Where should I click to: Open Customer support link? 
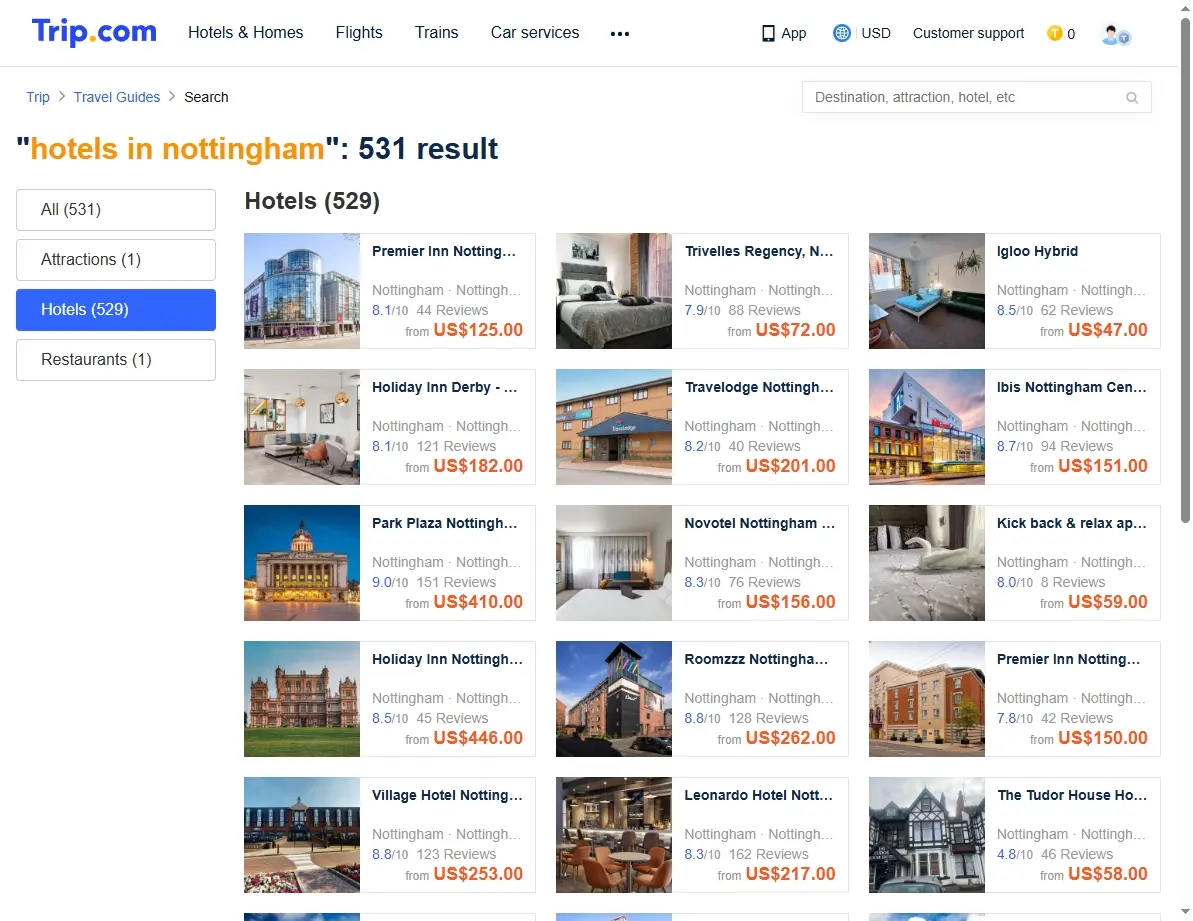coord(969,33)
